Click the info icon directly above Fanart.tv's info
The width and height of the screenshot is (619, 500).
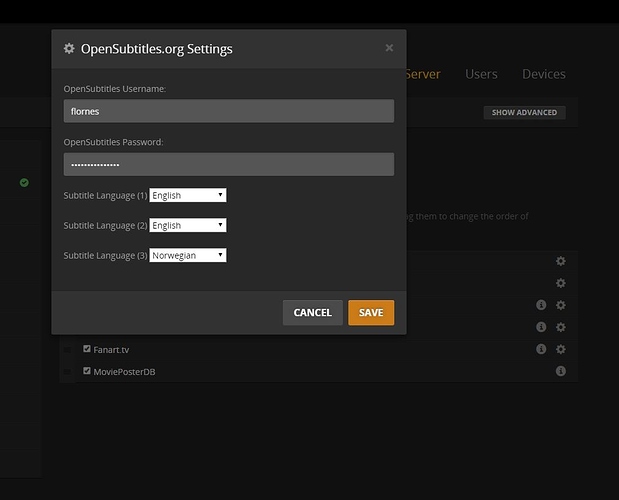click(x=541, y=327)
